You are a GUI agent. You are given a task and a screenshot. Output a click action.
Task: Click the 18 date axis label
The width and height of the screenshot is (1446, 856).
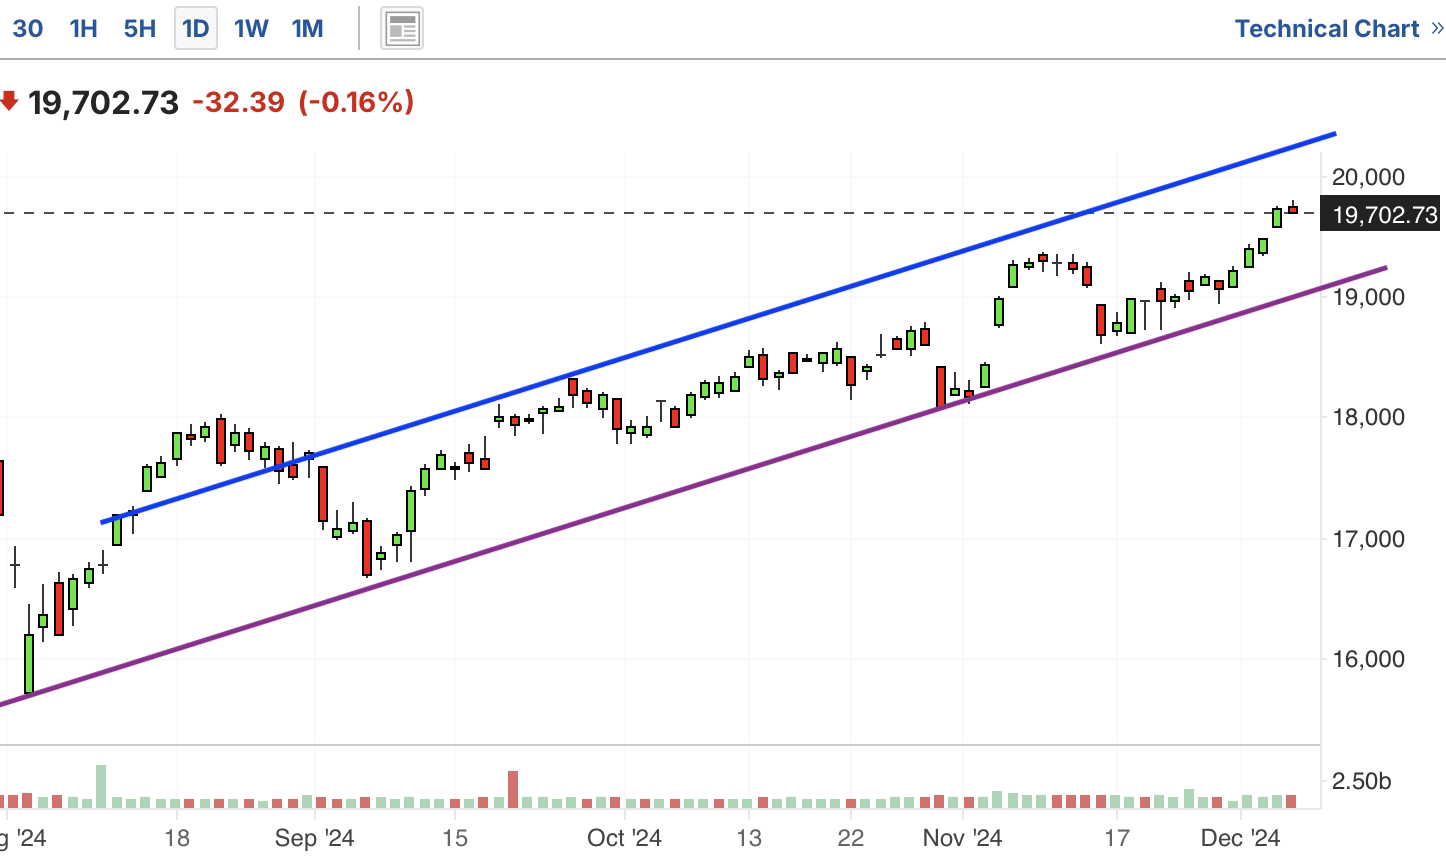pyautogui.click(x=177, y=837)
